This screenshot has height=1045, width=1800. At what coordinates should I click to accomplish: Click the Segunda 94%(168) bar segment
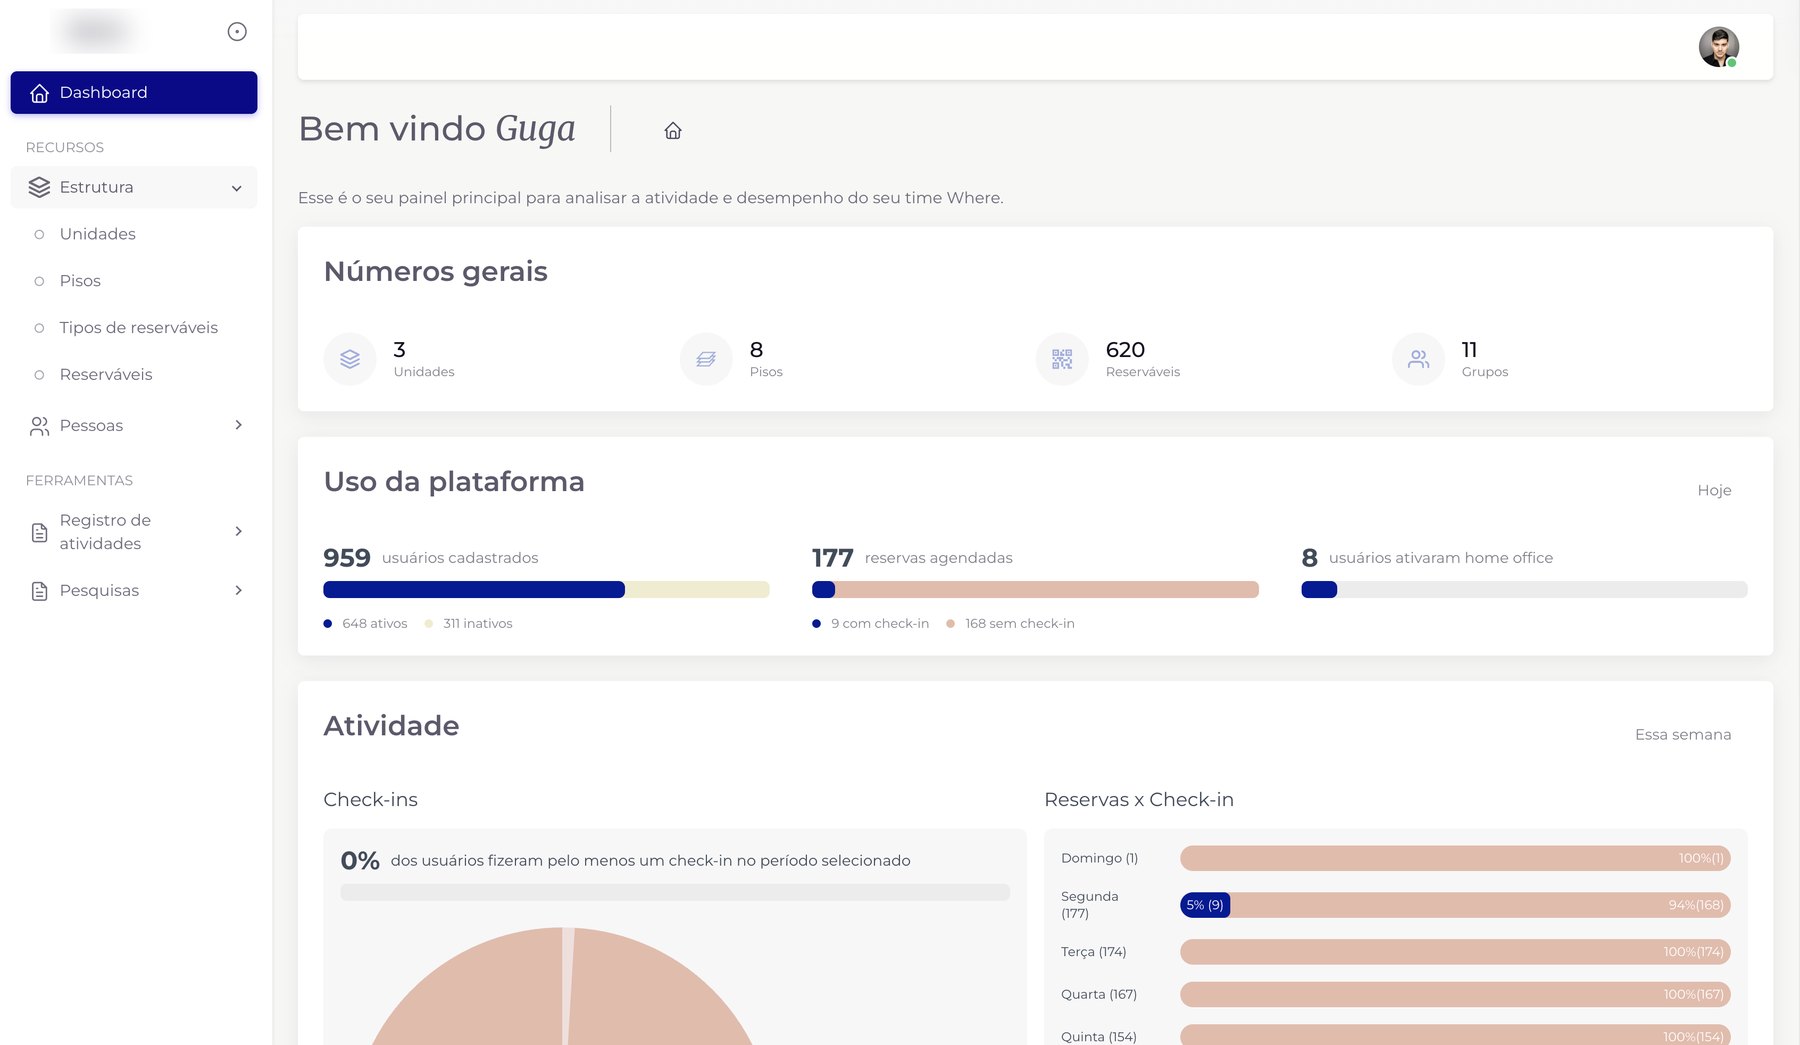click(1481, 905)
